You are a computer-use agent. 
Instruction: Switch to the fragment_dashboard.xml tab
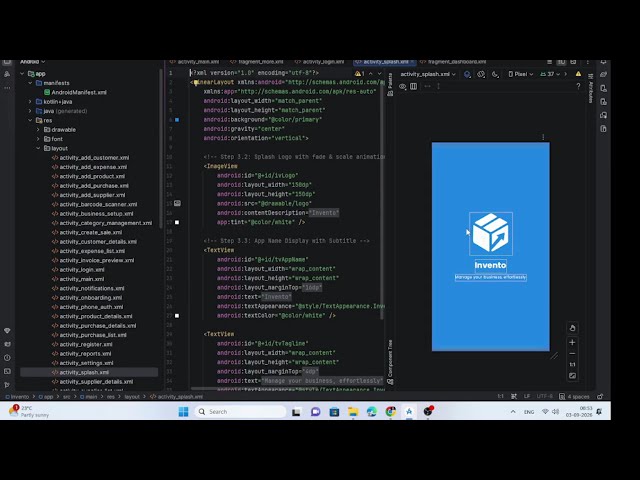coord(453,62)
